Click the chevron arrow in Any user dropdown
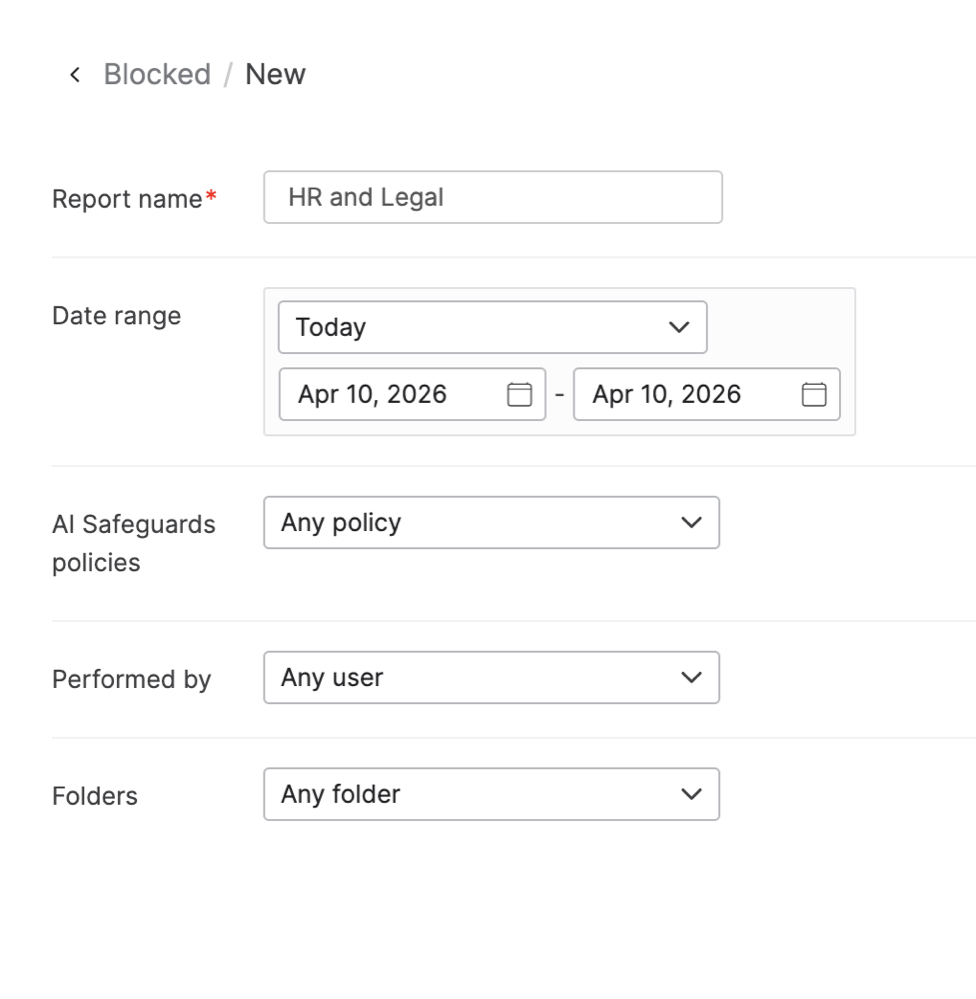 pos(691,678)
